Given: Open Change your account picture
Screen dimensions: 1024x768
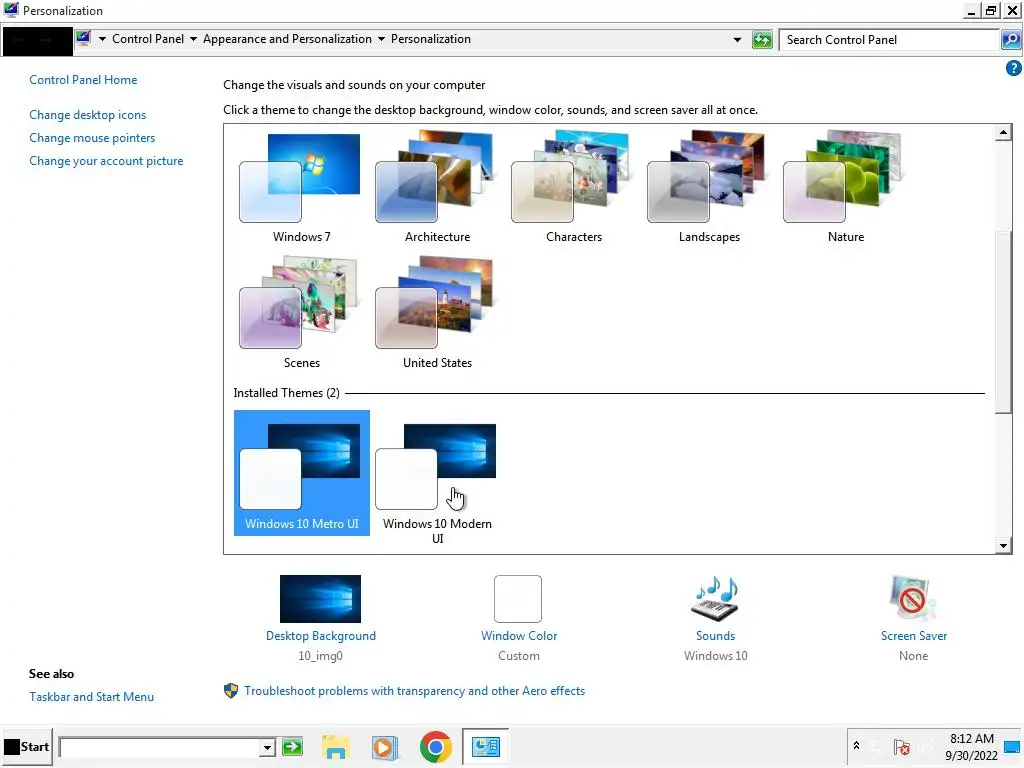Looking at the screenshot, I should [x=106, y=161].
